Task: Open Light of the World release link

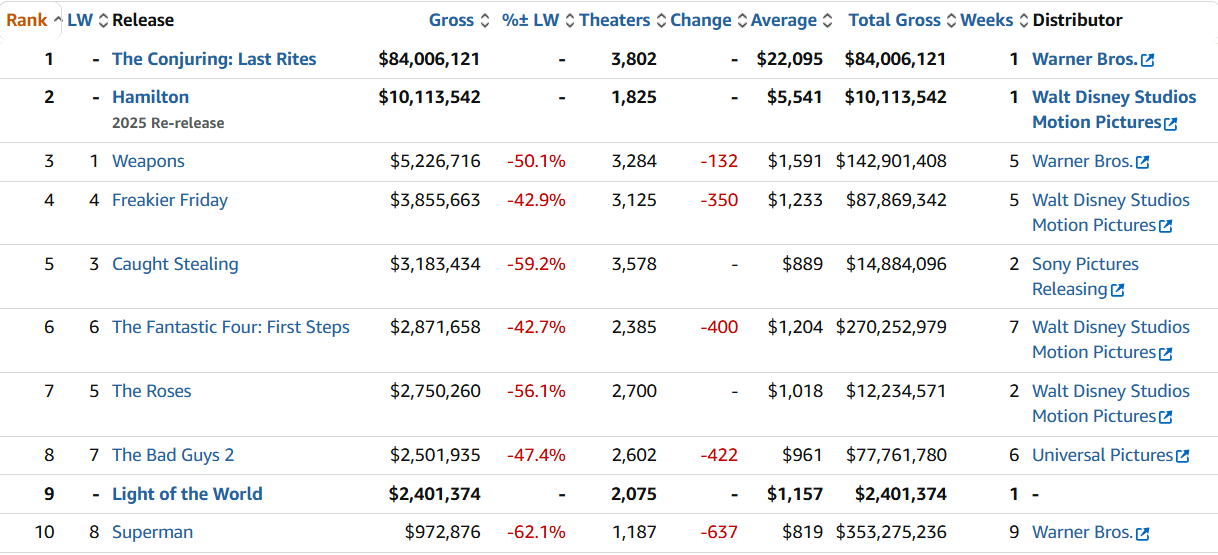Action: [187, 494]
